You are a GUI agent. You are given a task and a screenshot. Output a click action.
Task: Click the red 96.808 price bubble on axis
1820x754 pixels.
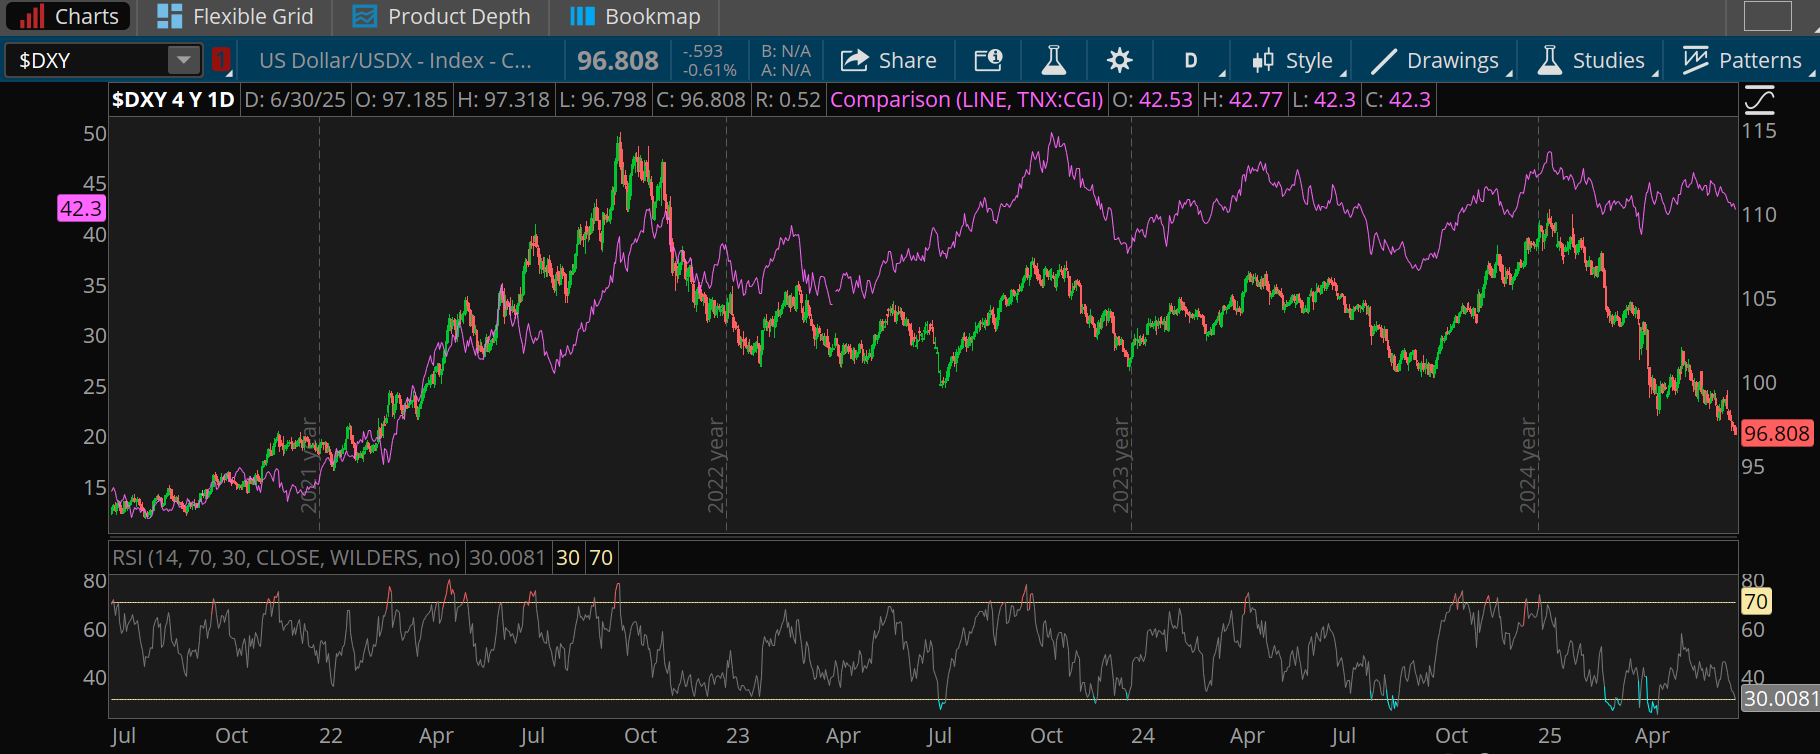pyautogui.click(x=1776, y=433)
